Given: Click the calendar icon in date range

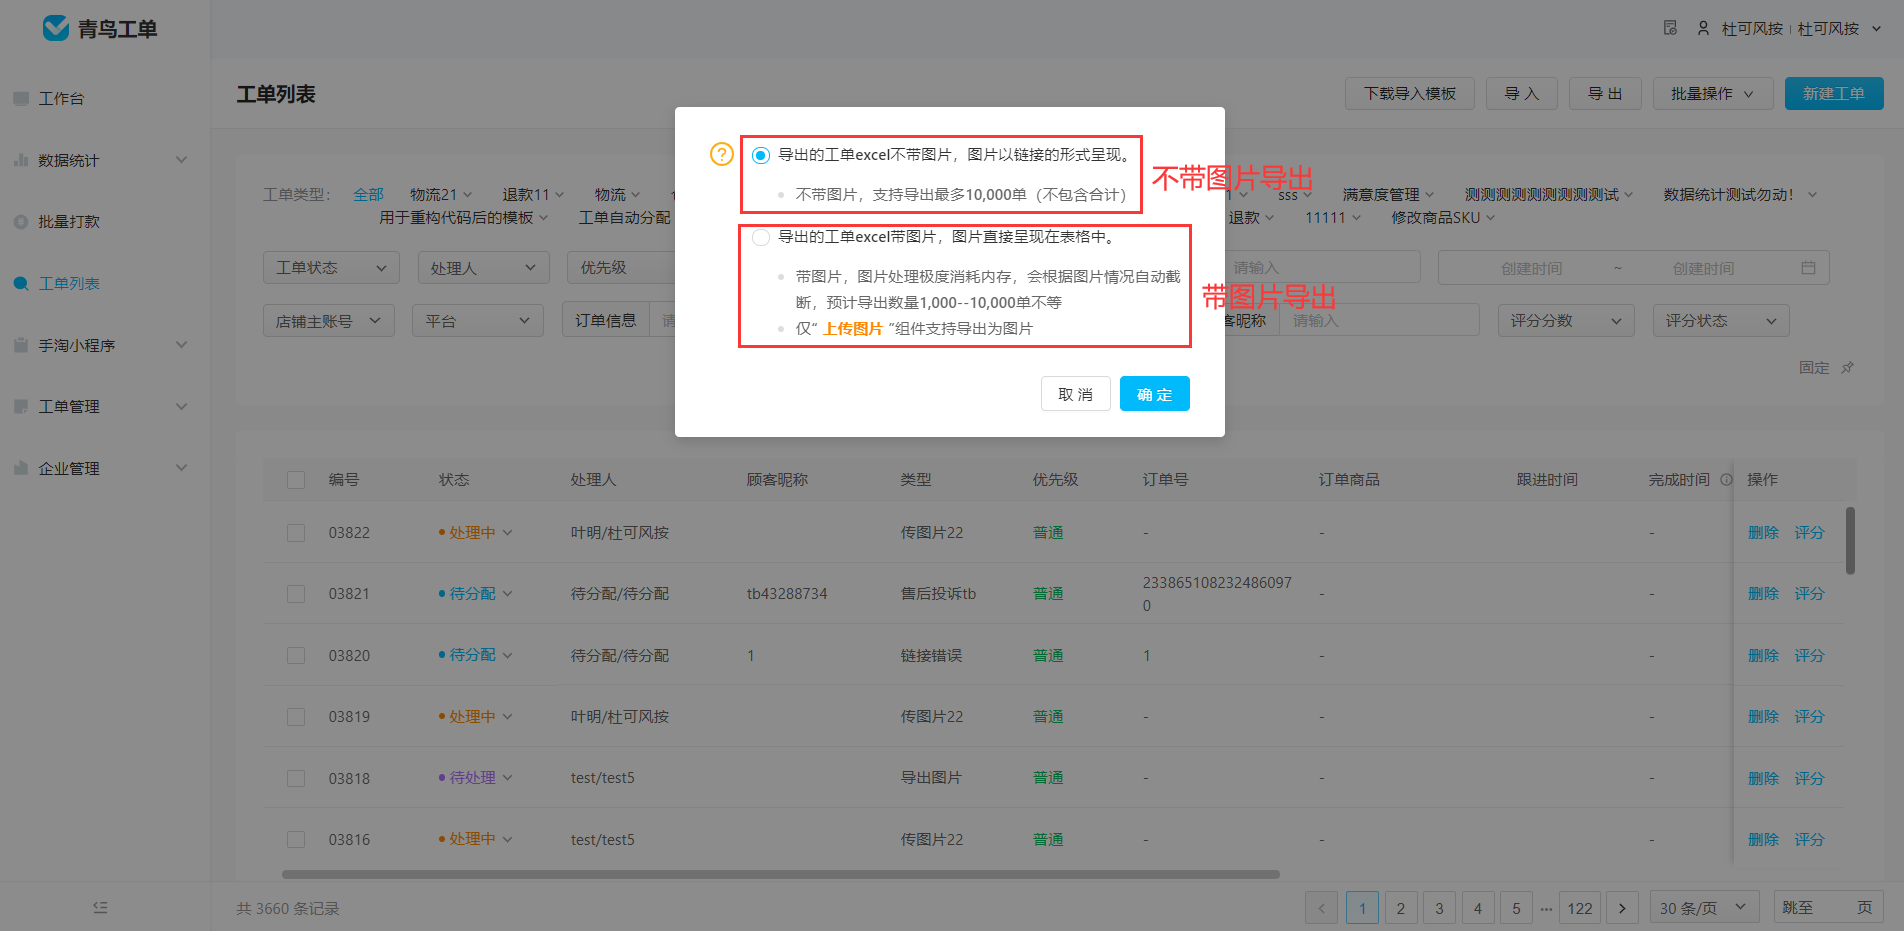Looking at the screenshot, I should [x=1808, y=268].
